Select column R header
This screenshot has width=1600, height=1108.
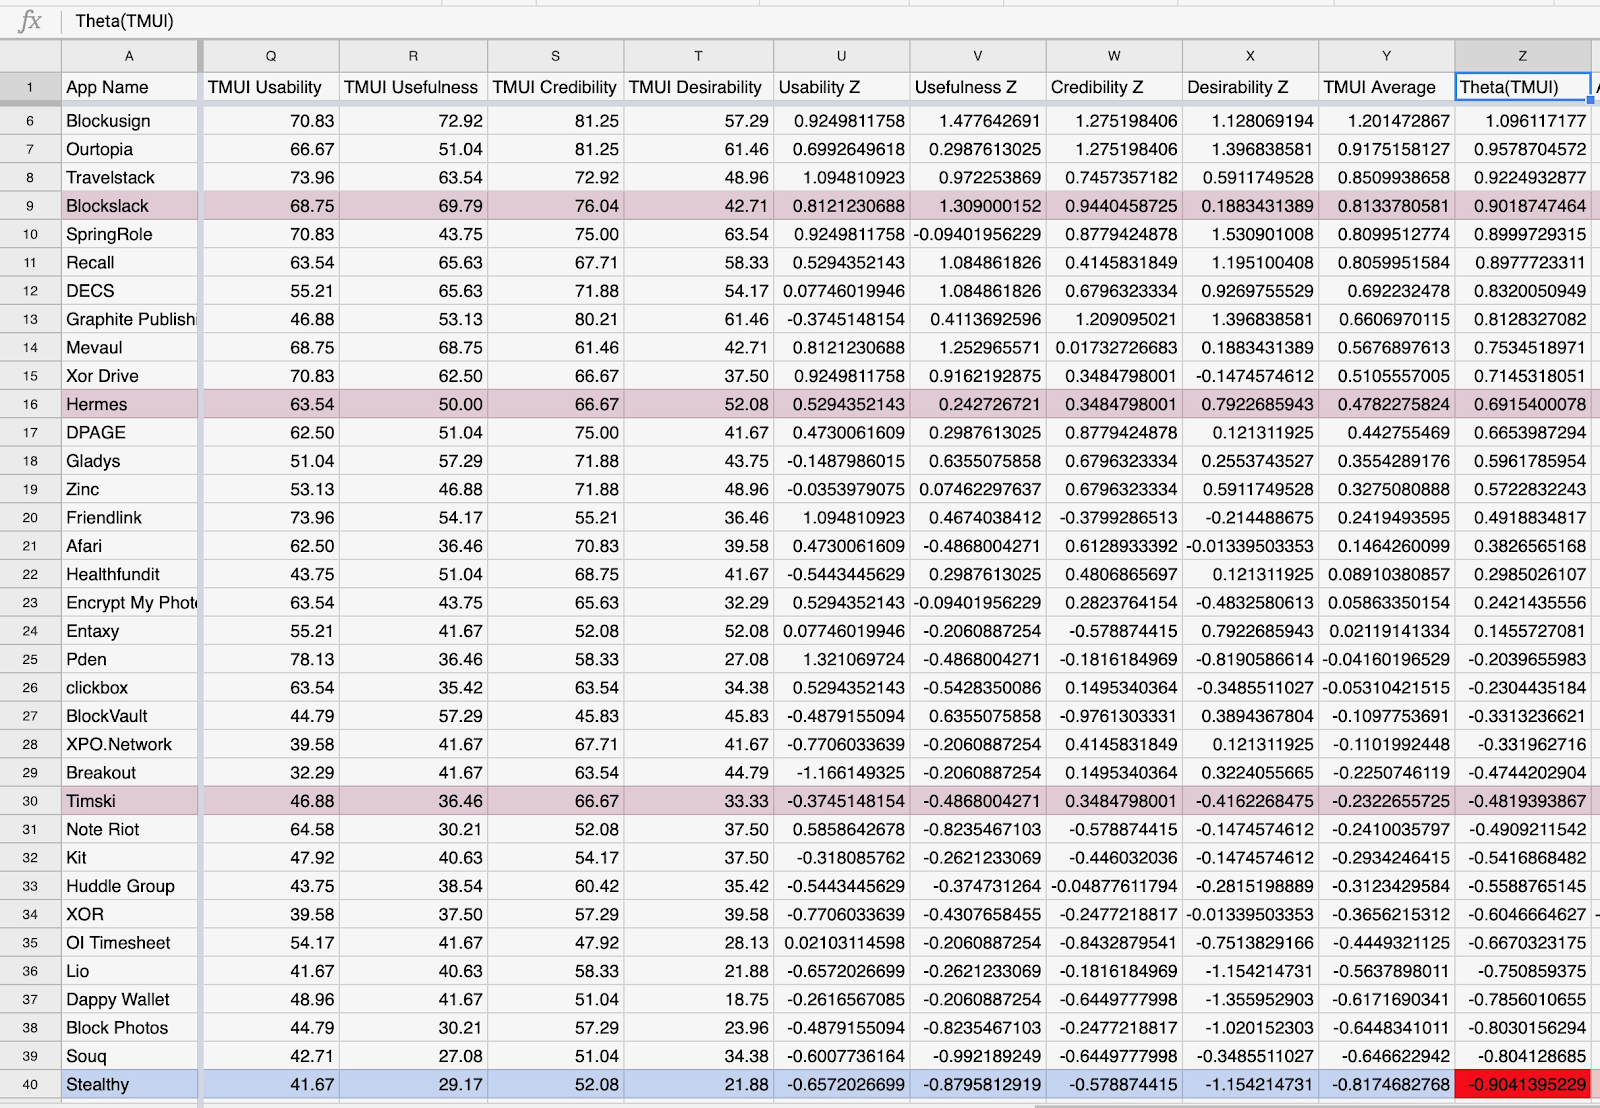coord(413,56)
